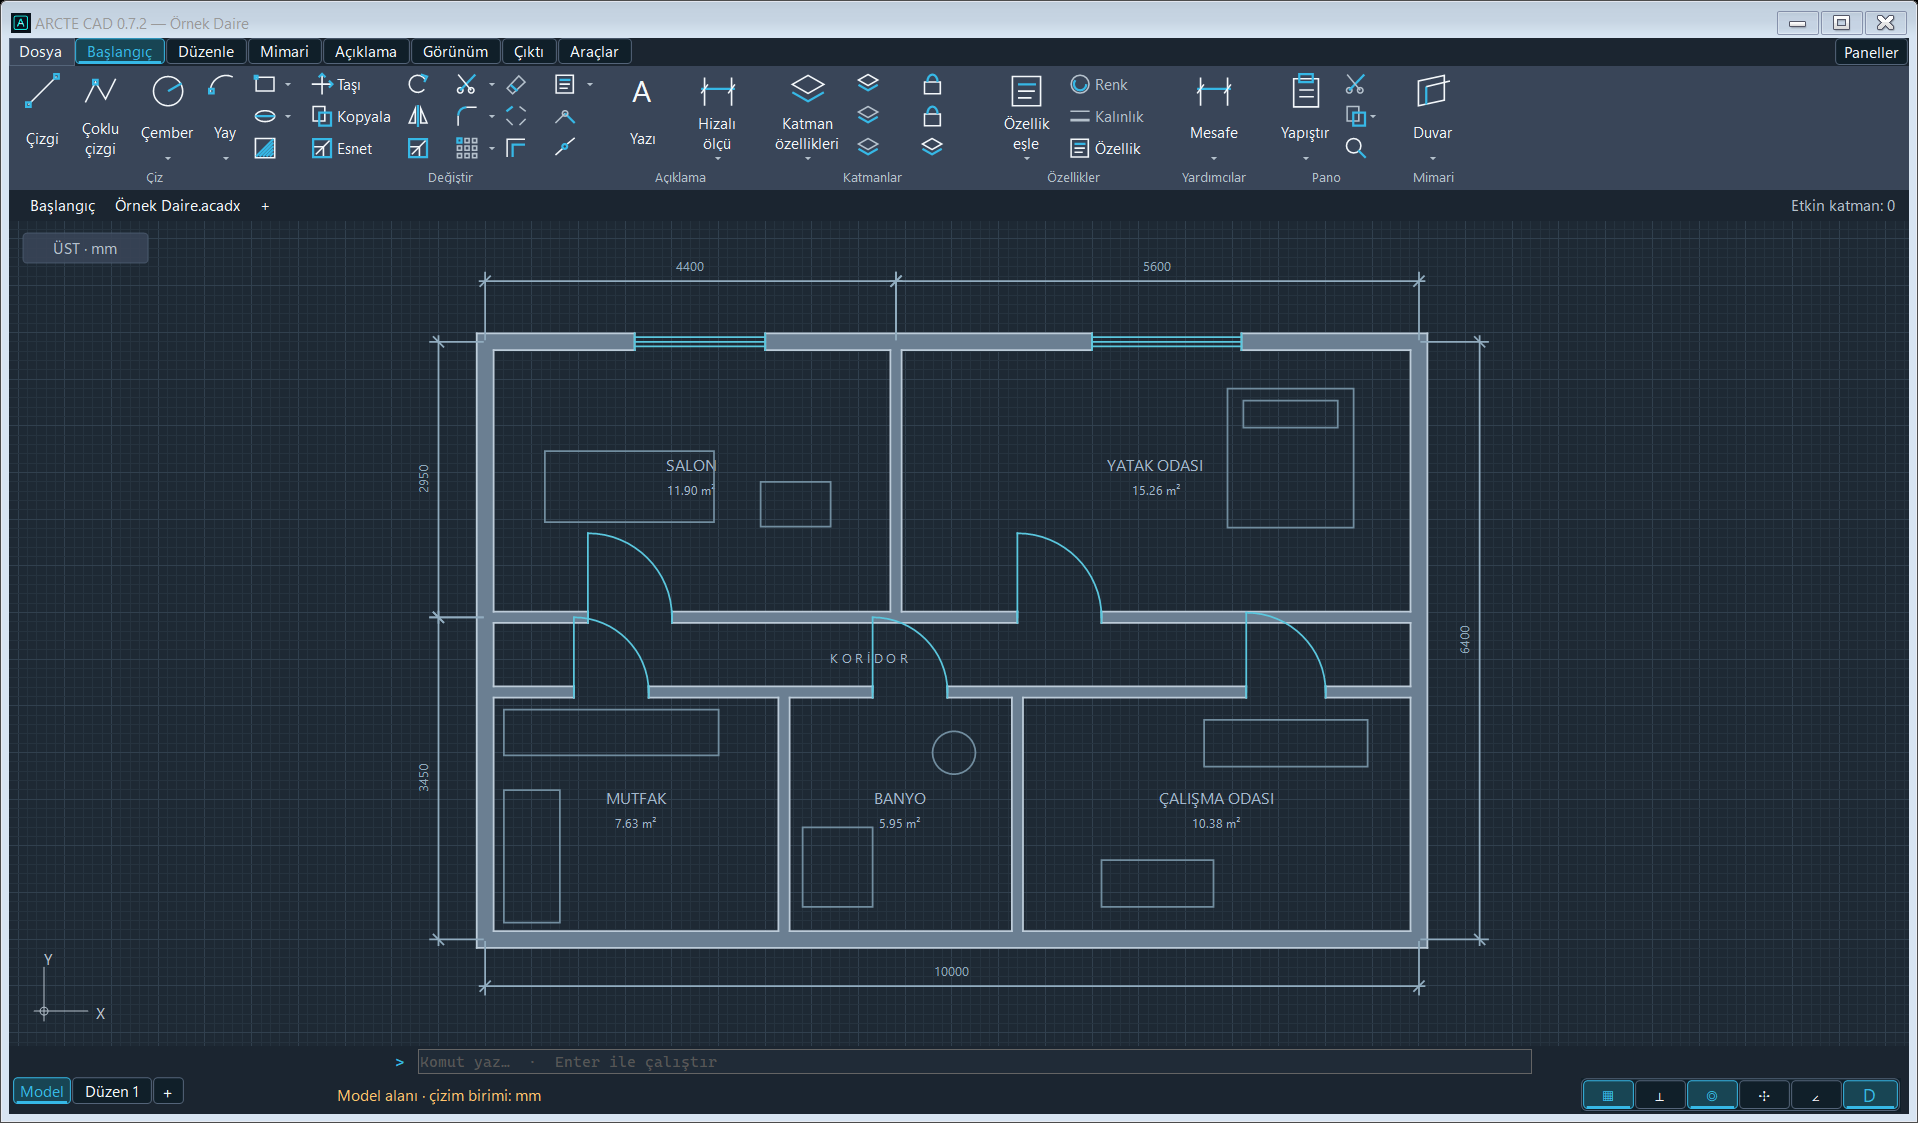The image size is (1918, 1123).
Task: Click the Duvar wall tool
Action: (1432, 108)
